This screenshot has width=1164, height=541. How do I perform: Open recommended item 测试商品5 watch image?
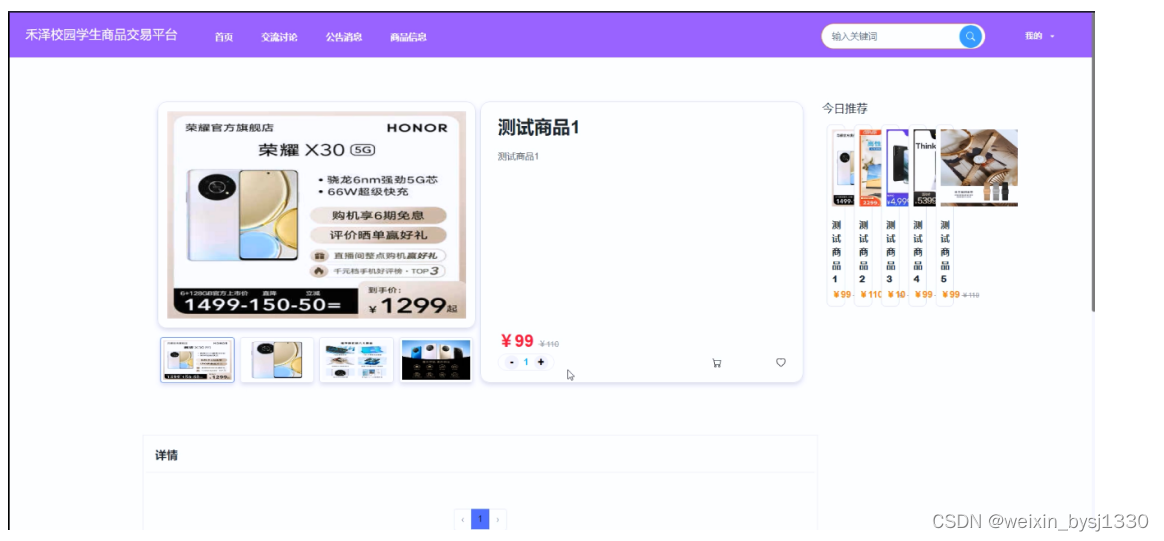[978, 168]
